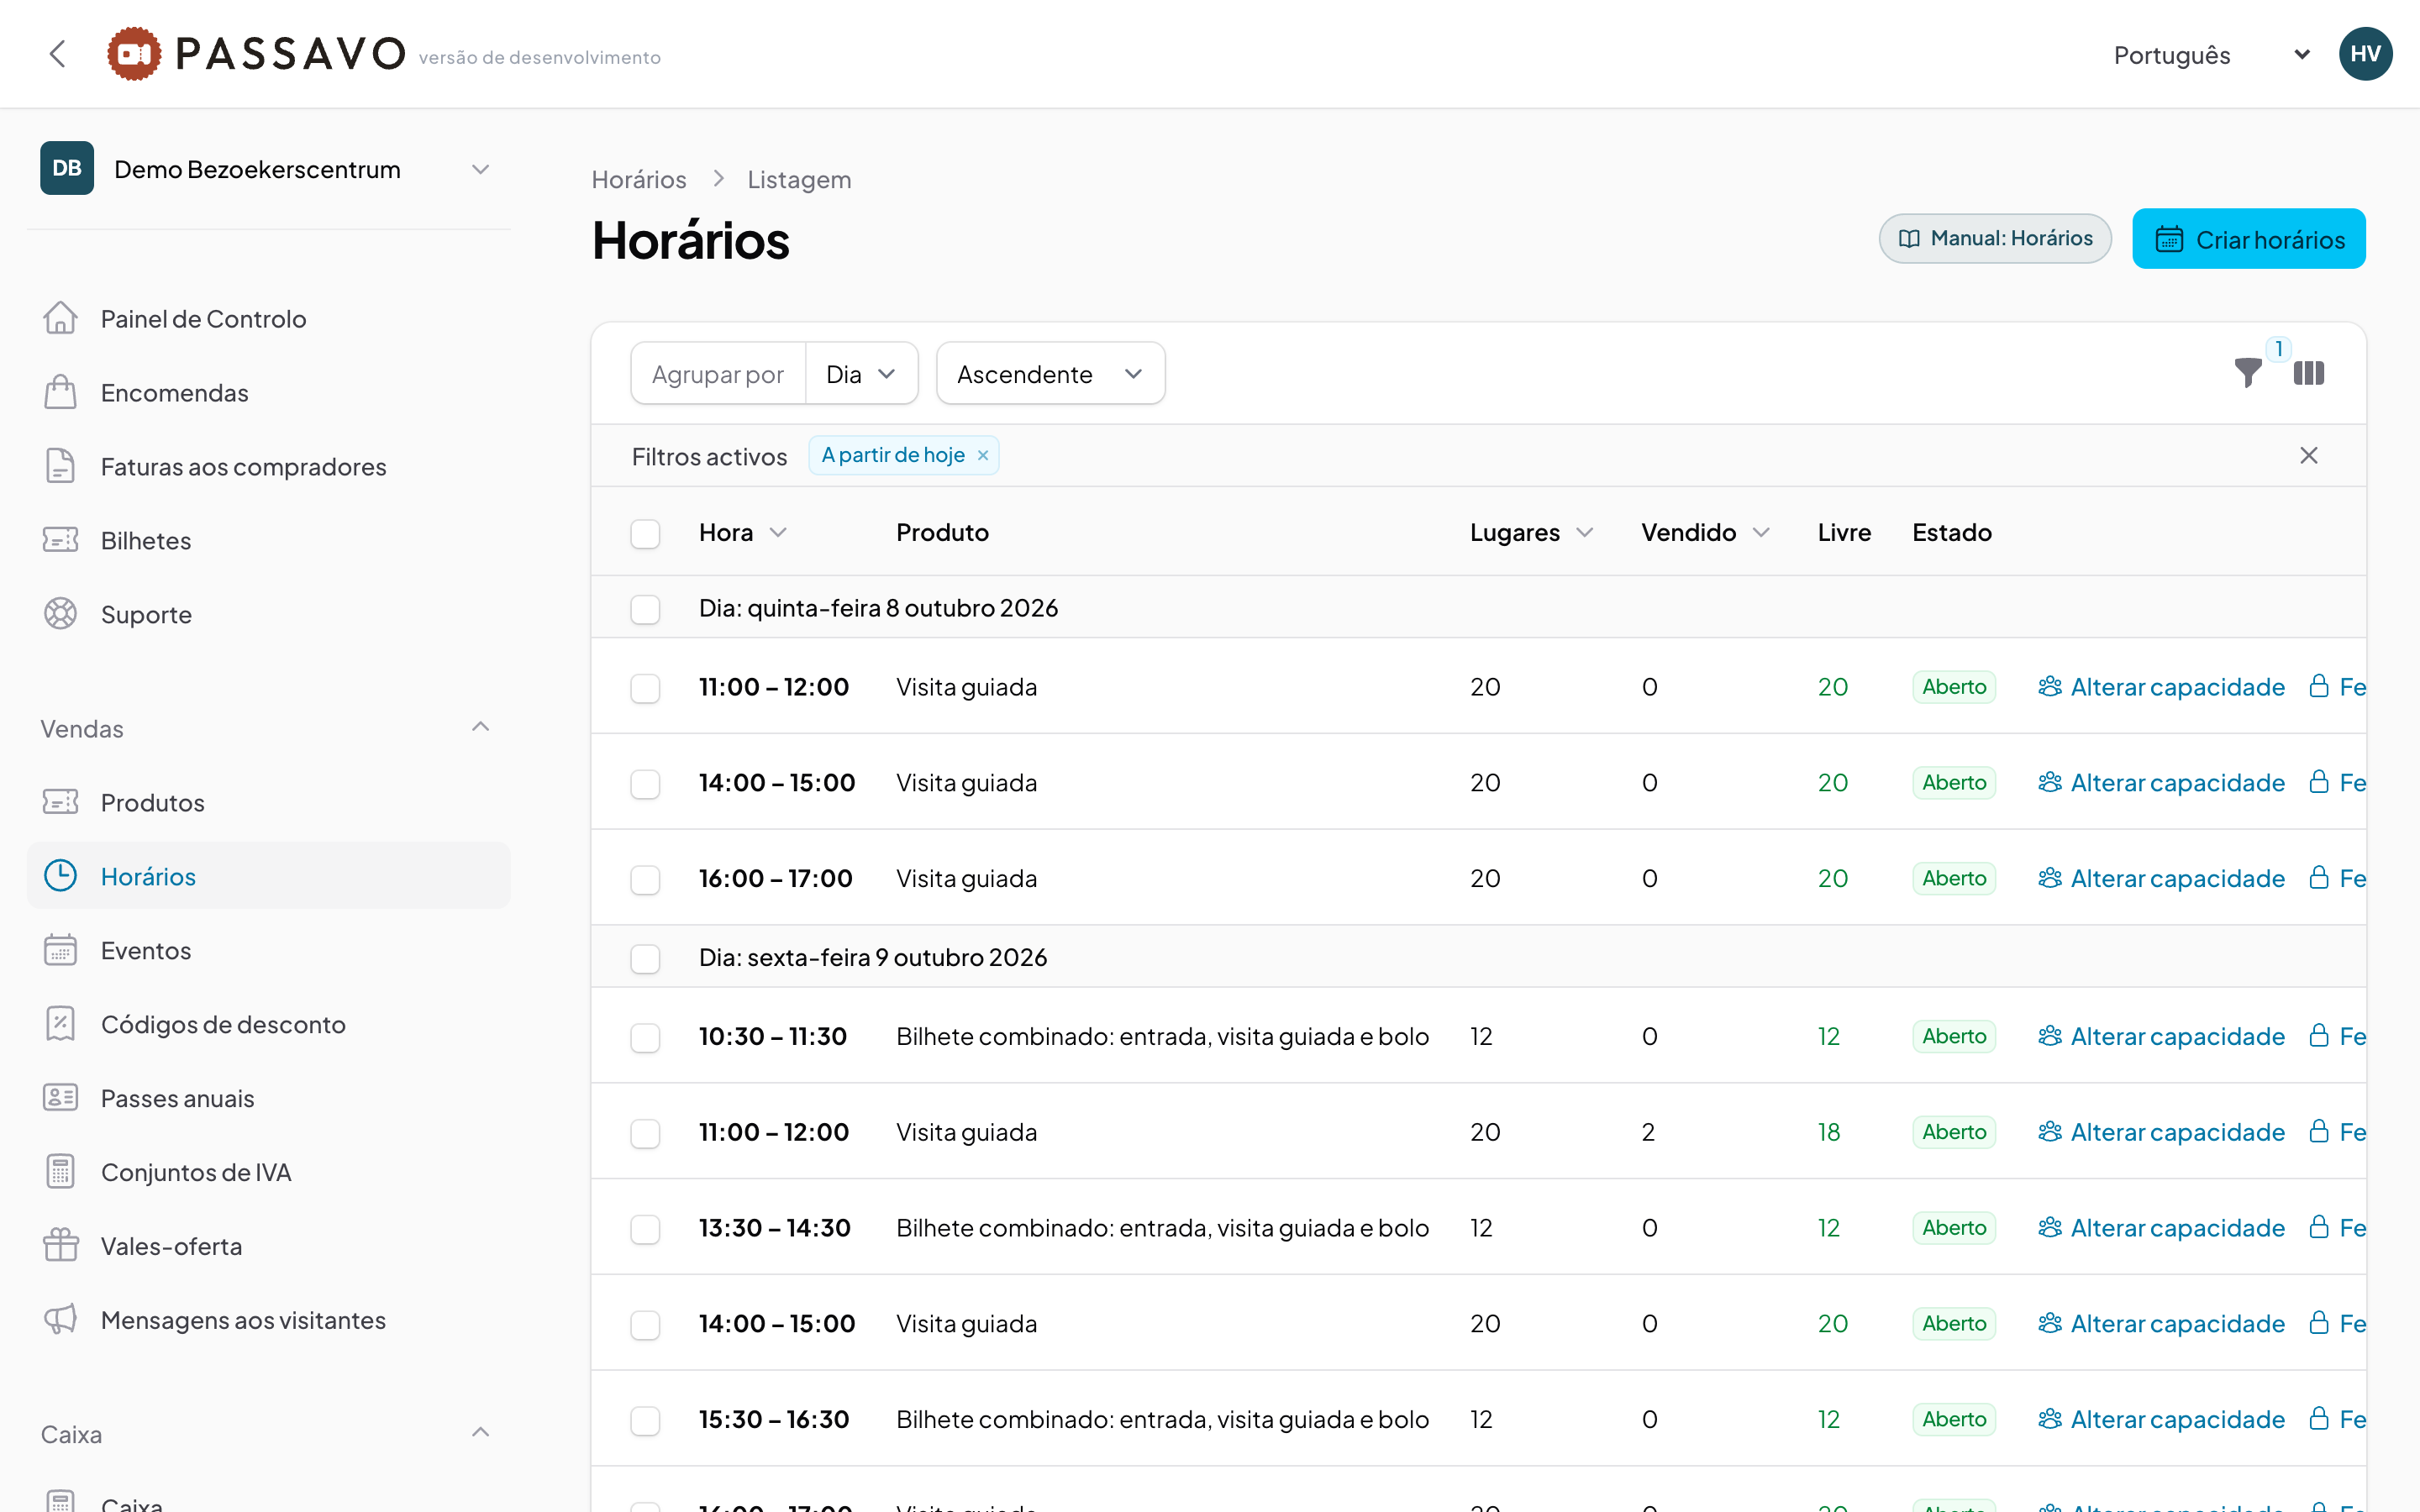
Task: Click the Vales-oferta gift icon
Action: [x=60, y=1246]
